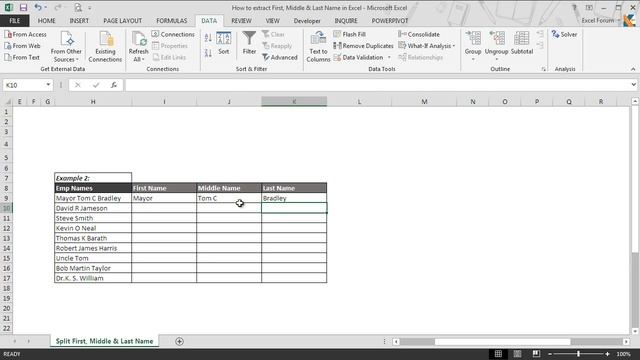Open the Developer tab

pos(307,20)
